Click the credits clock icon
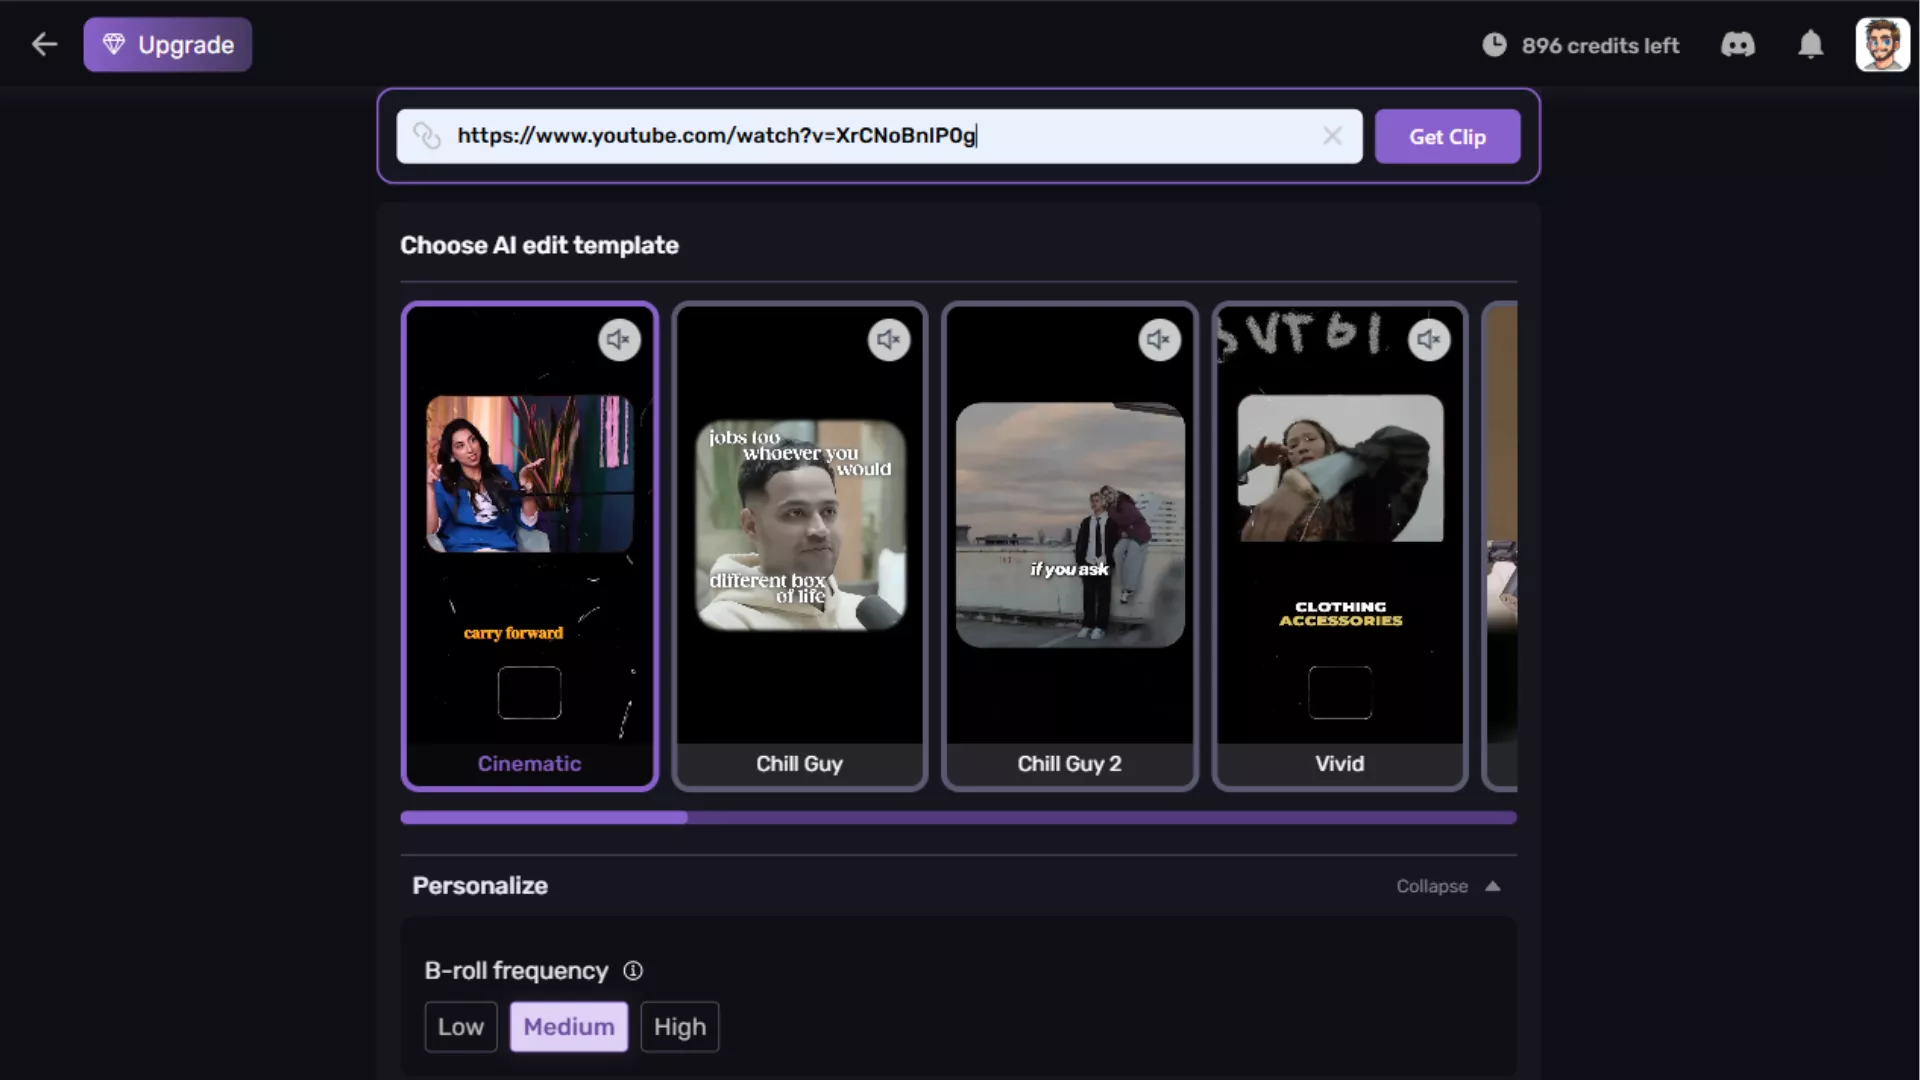Image resolution: width=1920 pixels, height=1080 pixels. (x=1494, y=45)
